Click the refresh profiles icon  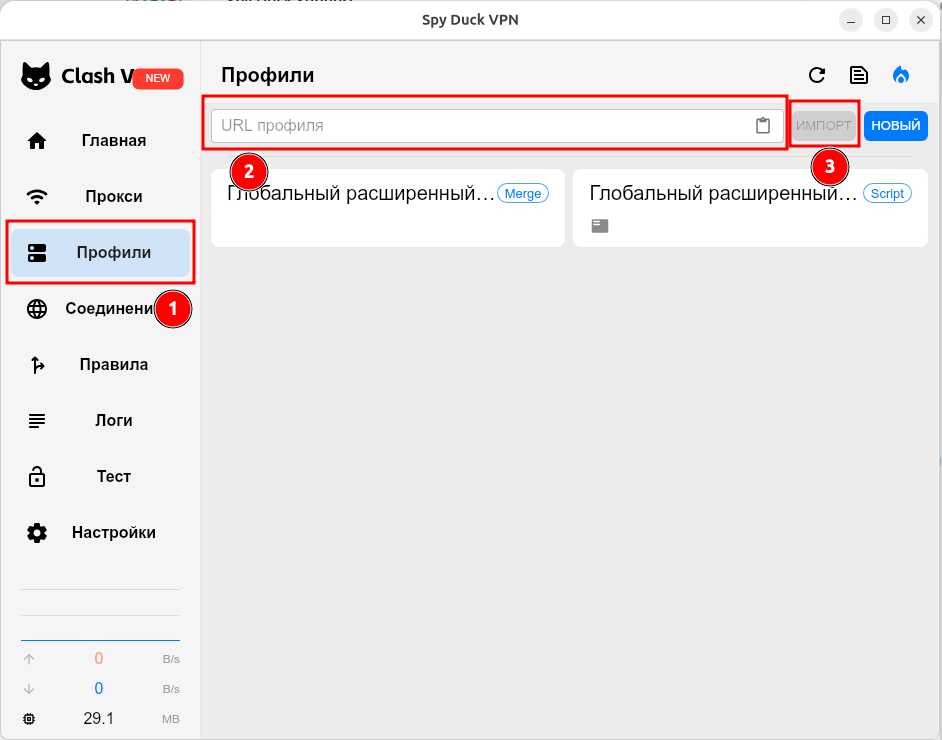pyautogui.click(x=817, y=75)
